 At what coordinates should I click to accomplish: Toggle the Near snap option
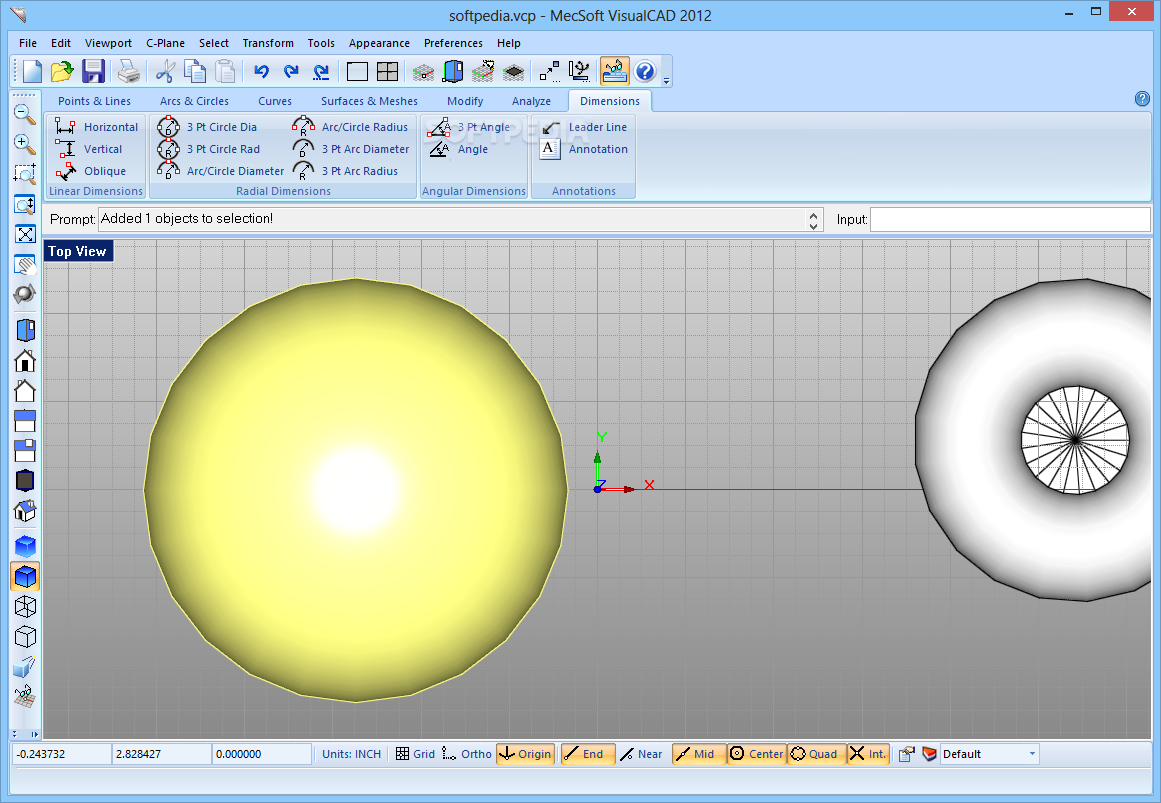tap(641, 753)
